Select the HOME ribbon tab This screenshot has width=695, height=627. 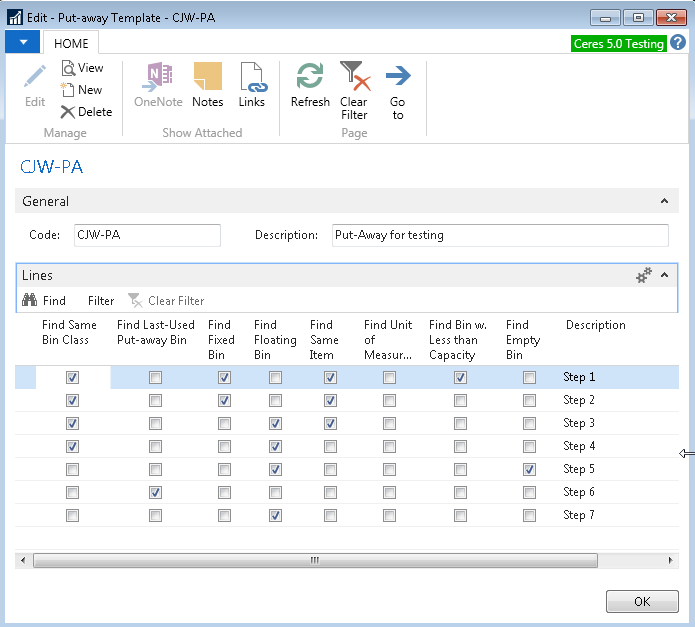pos(71,43)
